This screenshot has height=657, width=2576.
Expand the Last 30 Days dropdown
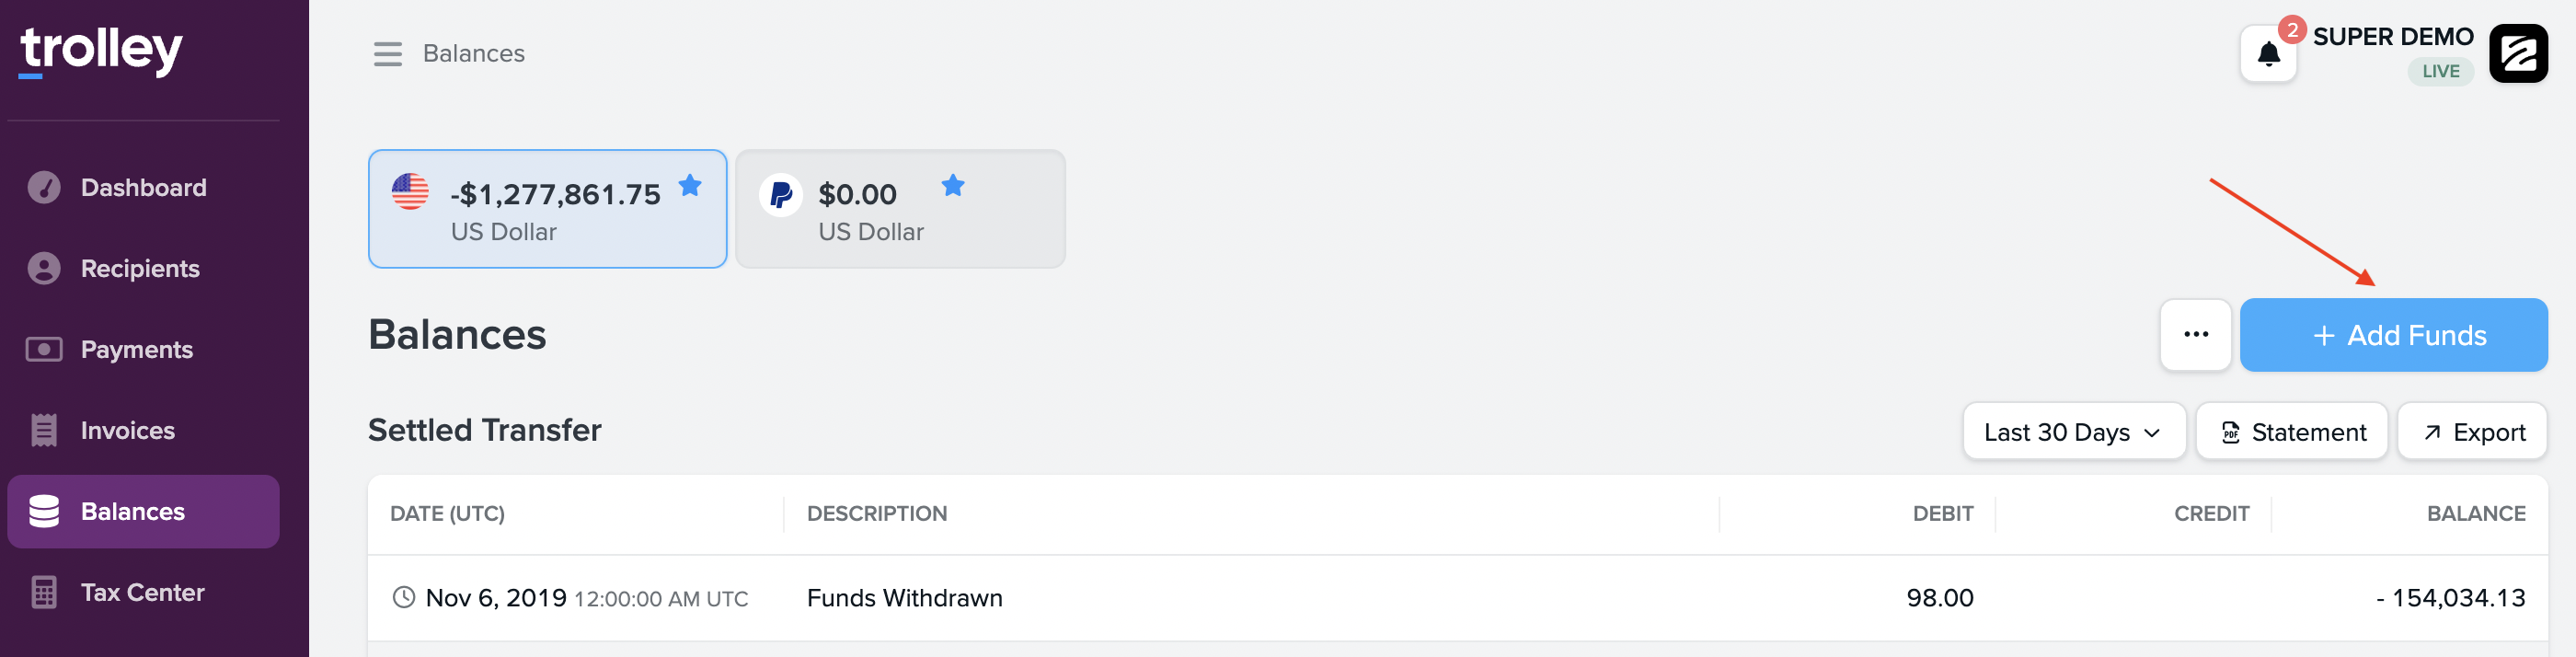2073,432
